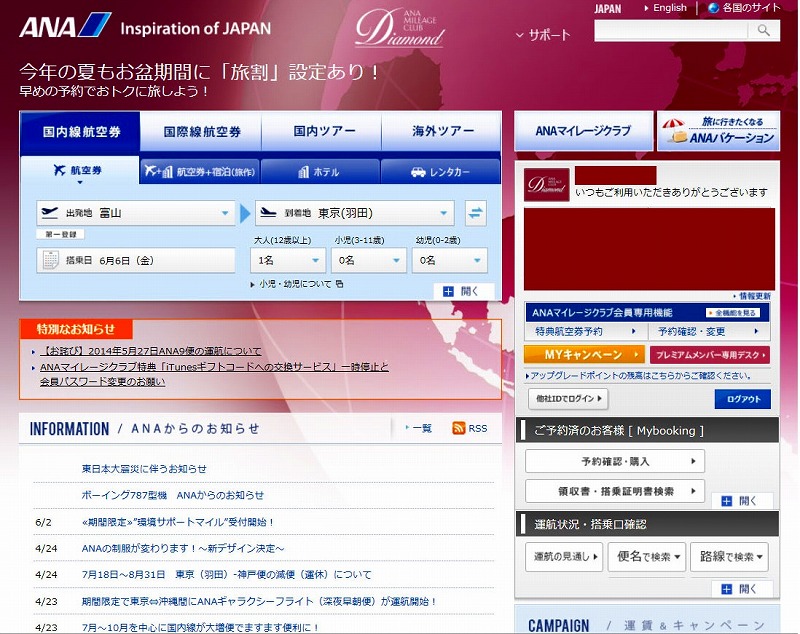This screenshot has height=634, width=800.
Task: Expand the 運航状況 section with 開く
Action: point(742,589)
